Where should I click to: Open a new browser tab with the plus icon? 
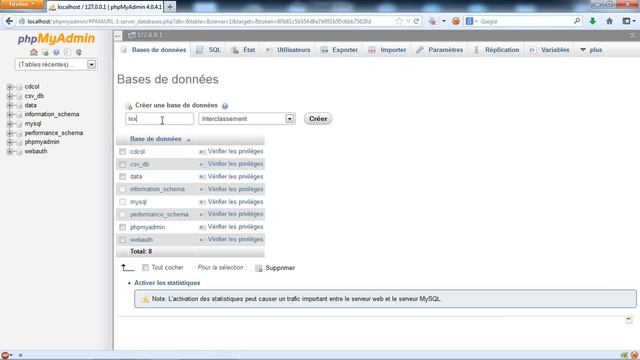tap(170, 7)
